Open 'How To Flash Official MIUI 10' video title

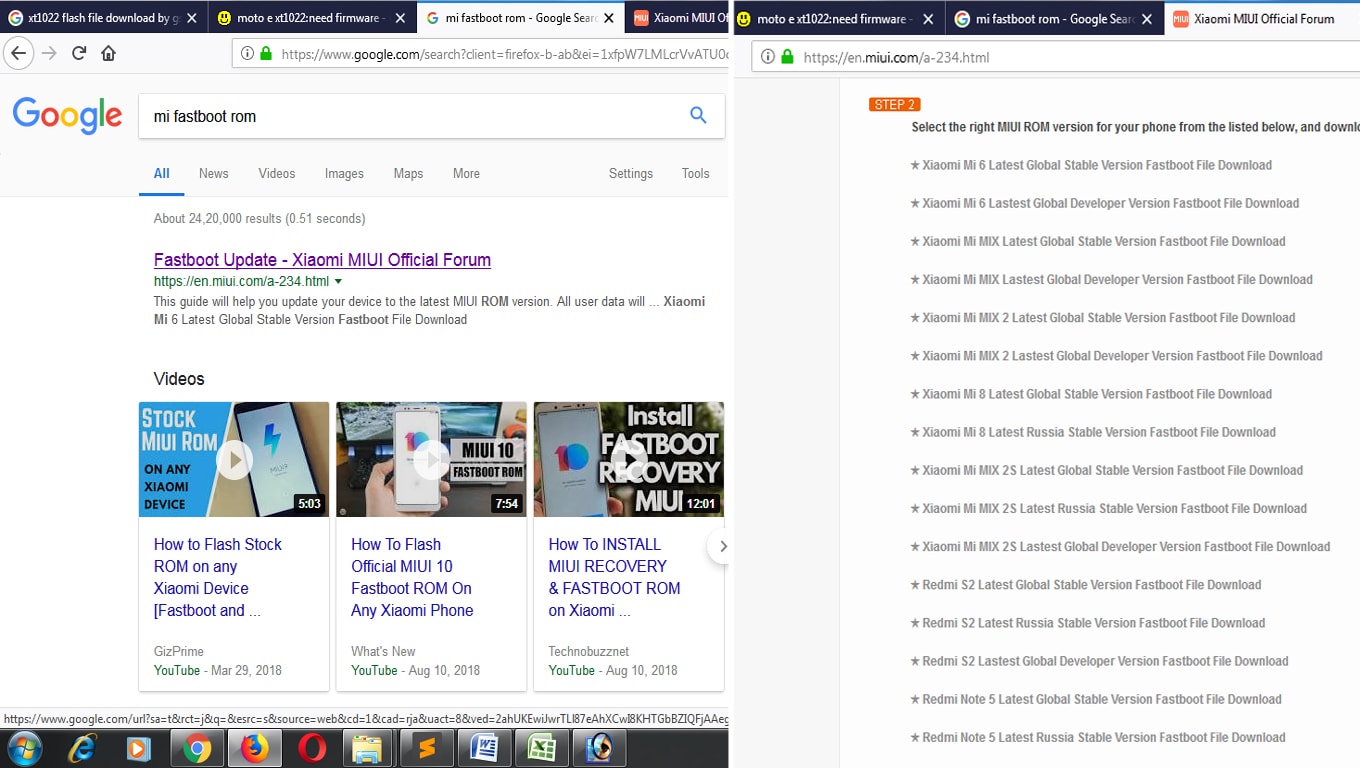(412, 577)
